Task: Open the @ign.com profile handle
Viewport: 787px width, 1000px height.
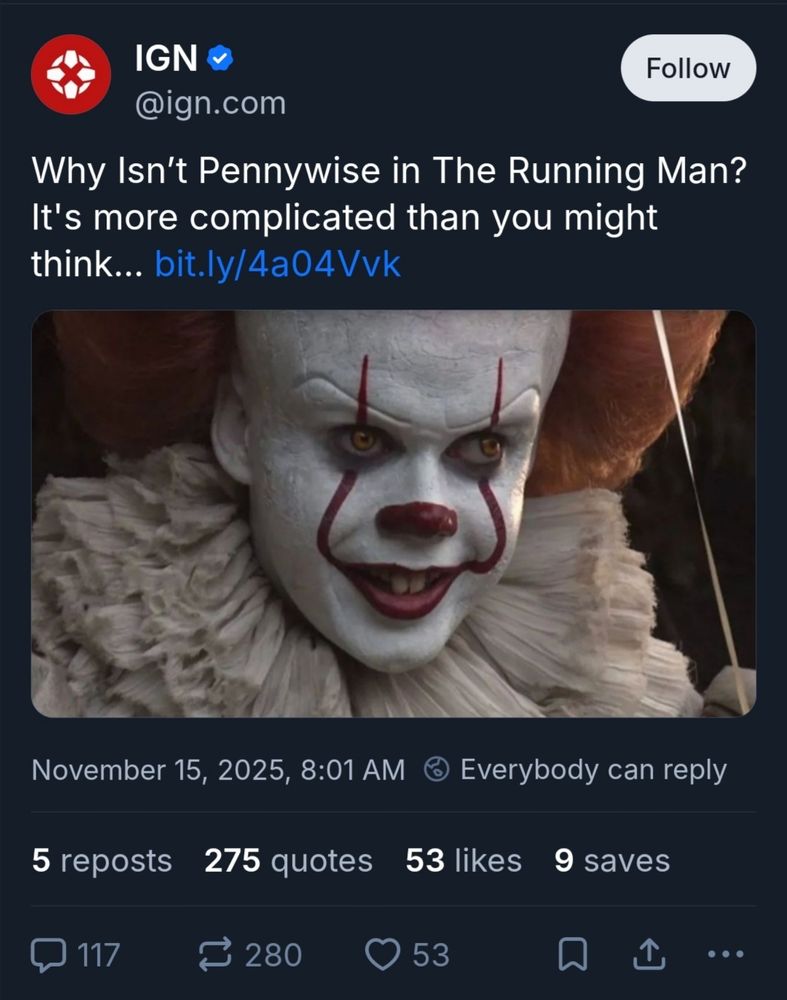Action: coord(207,101)
